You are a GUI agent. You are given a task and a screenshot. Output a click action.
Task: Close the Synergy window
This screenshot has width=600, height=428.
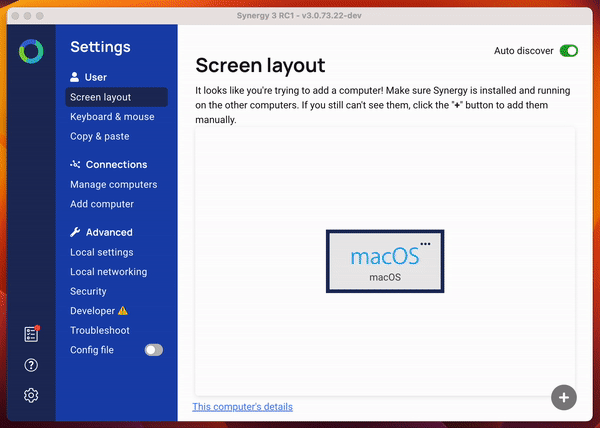(x=15, y=16)
